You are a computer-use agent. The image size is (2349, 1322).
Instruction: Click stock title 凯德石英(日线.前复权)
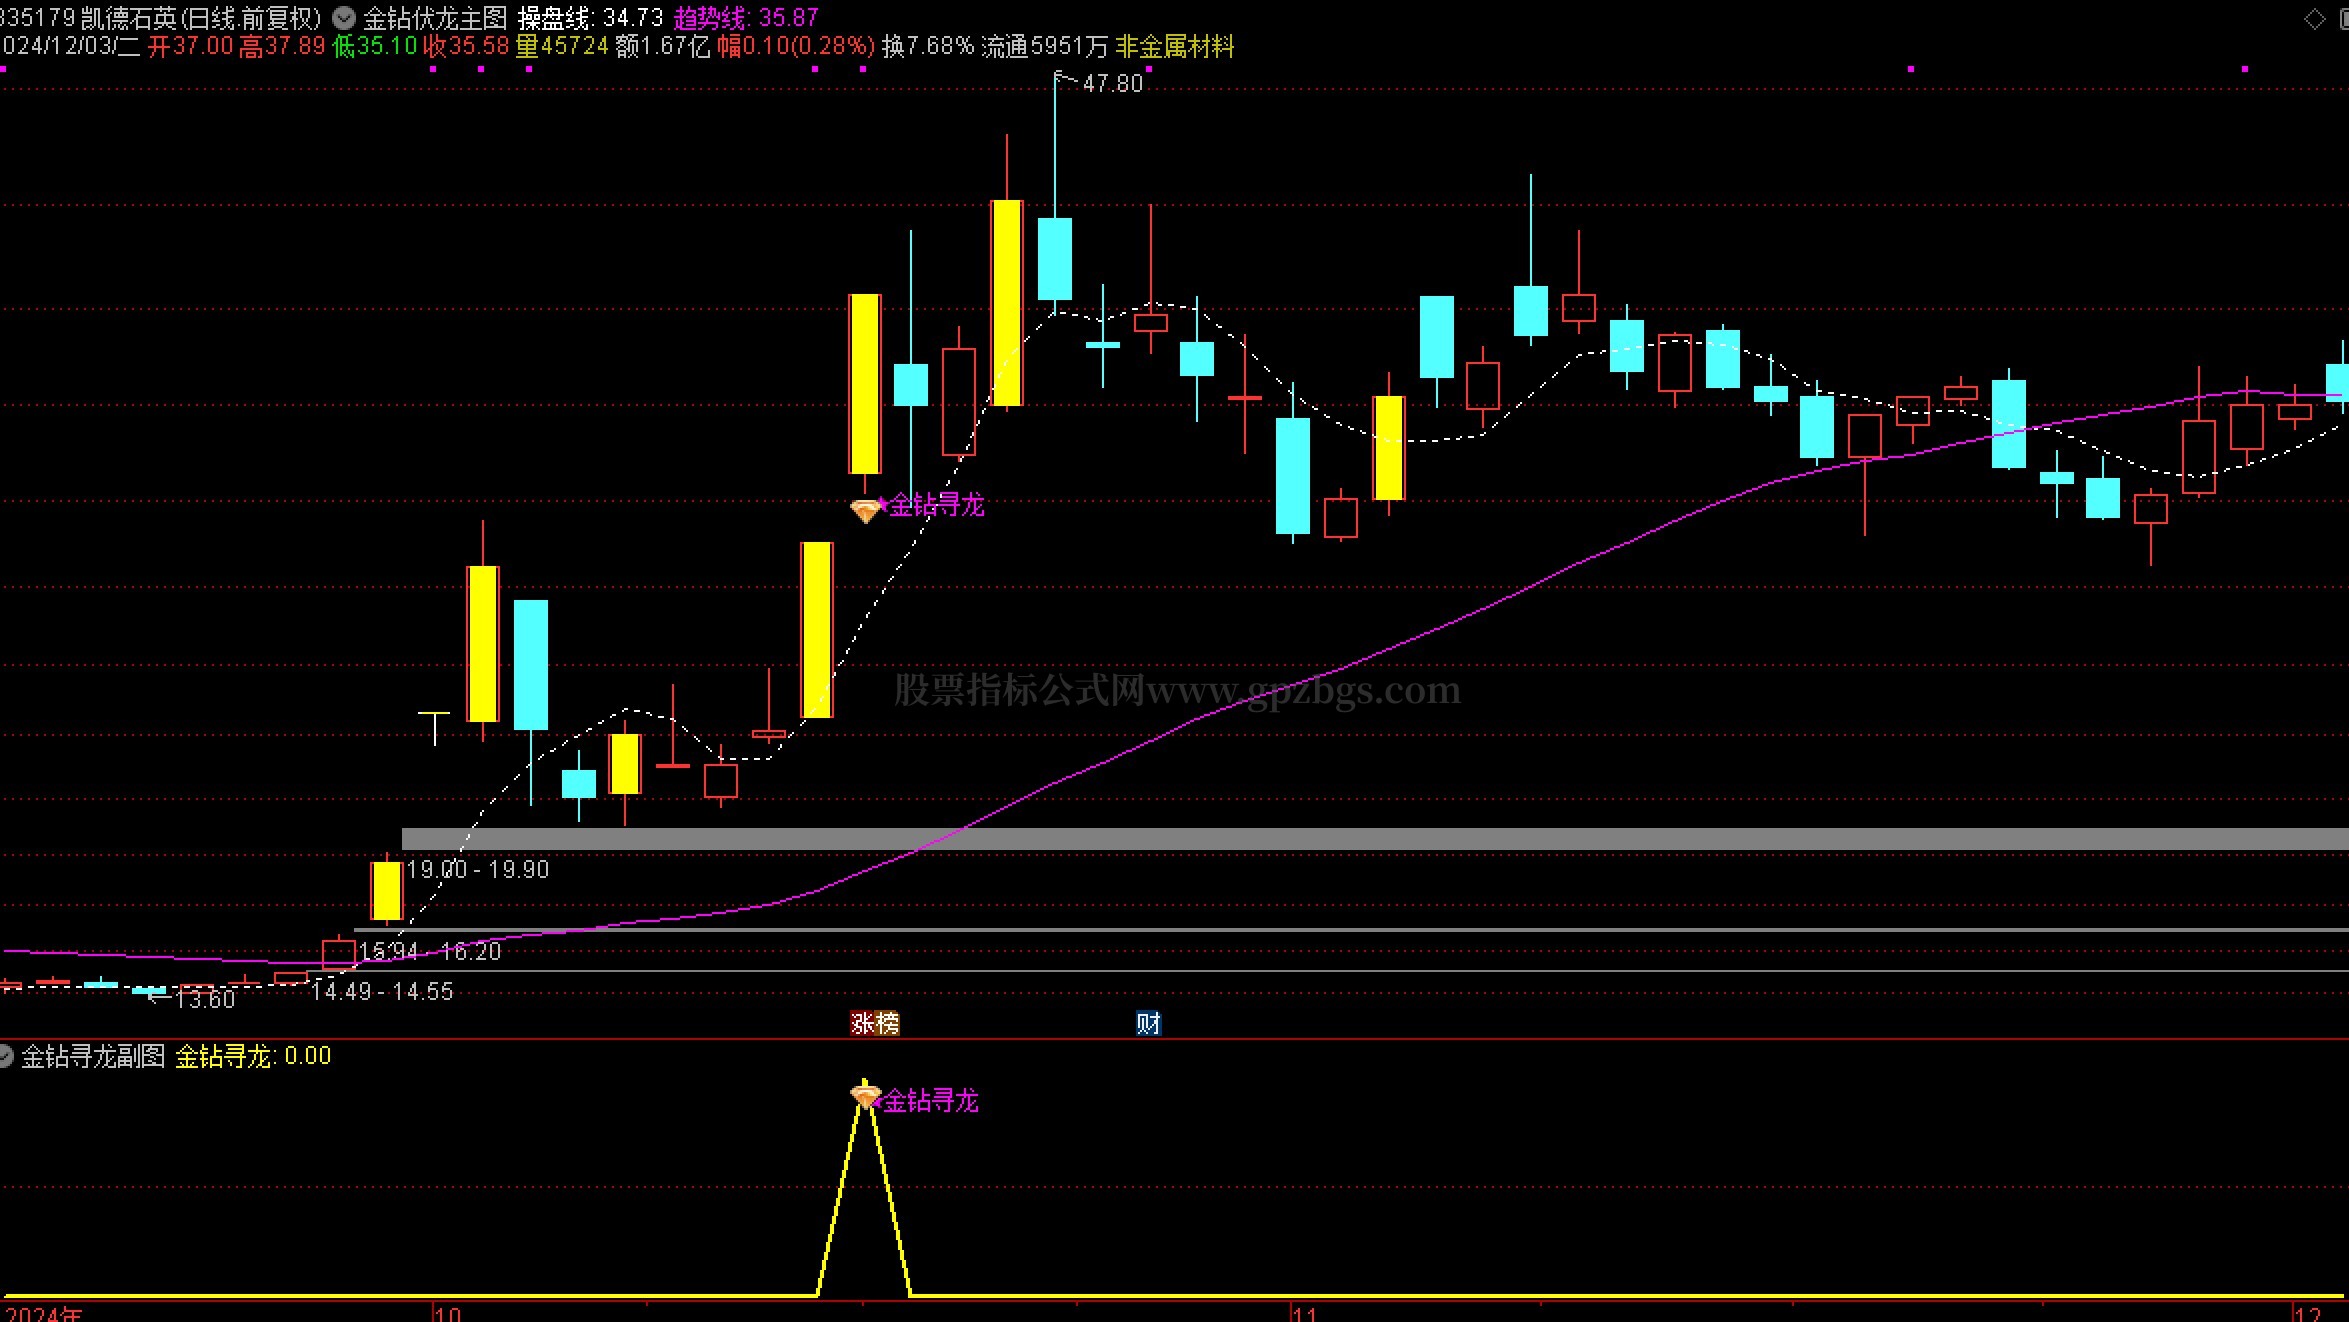pos(201,18)
